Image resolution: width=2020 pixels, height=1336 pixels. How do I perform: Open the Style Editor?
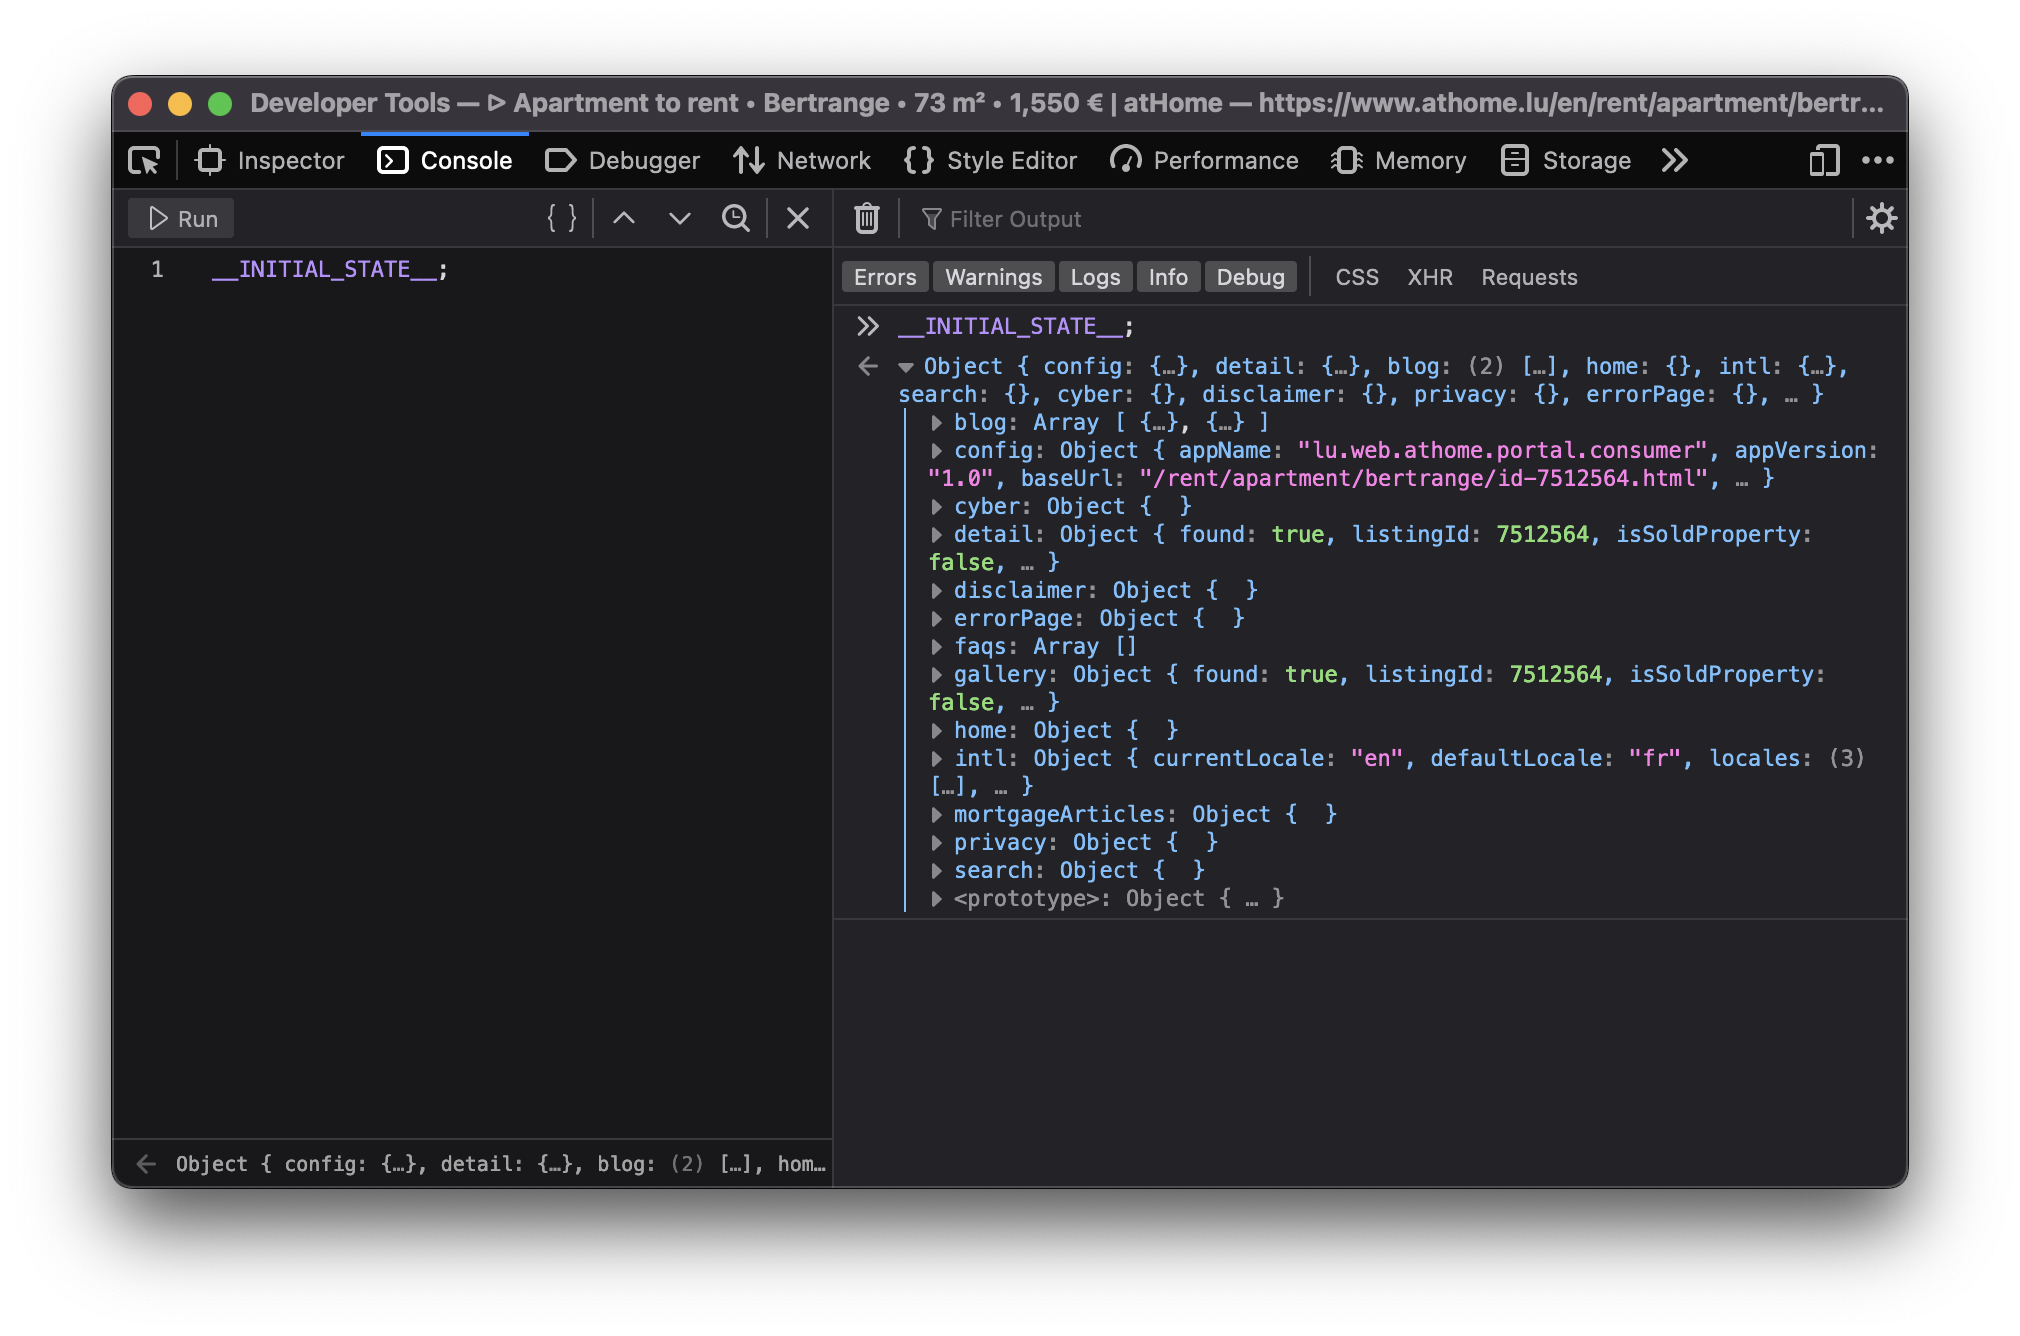click(989, 160)
